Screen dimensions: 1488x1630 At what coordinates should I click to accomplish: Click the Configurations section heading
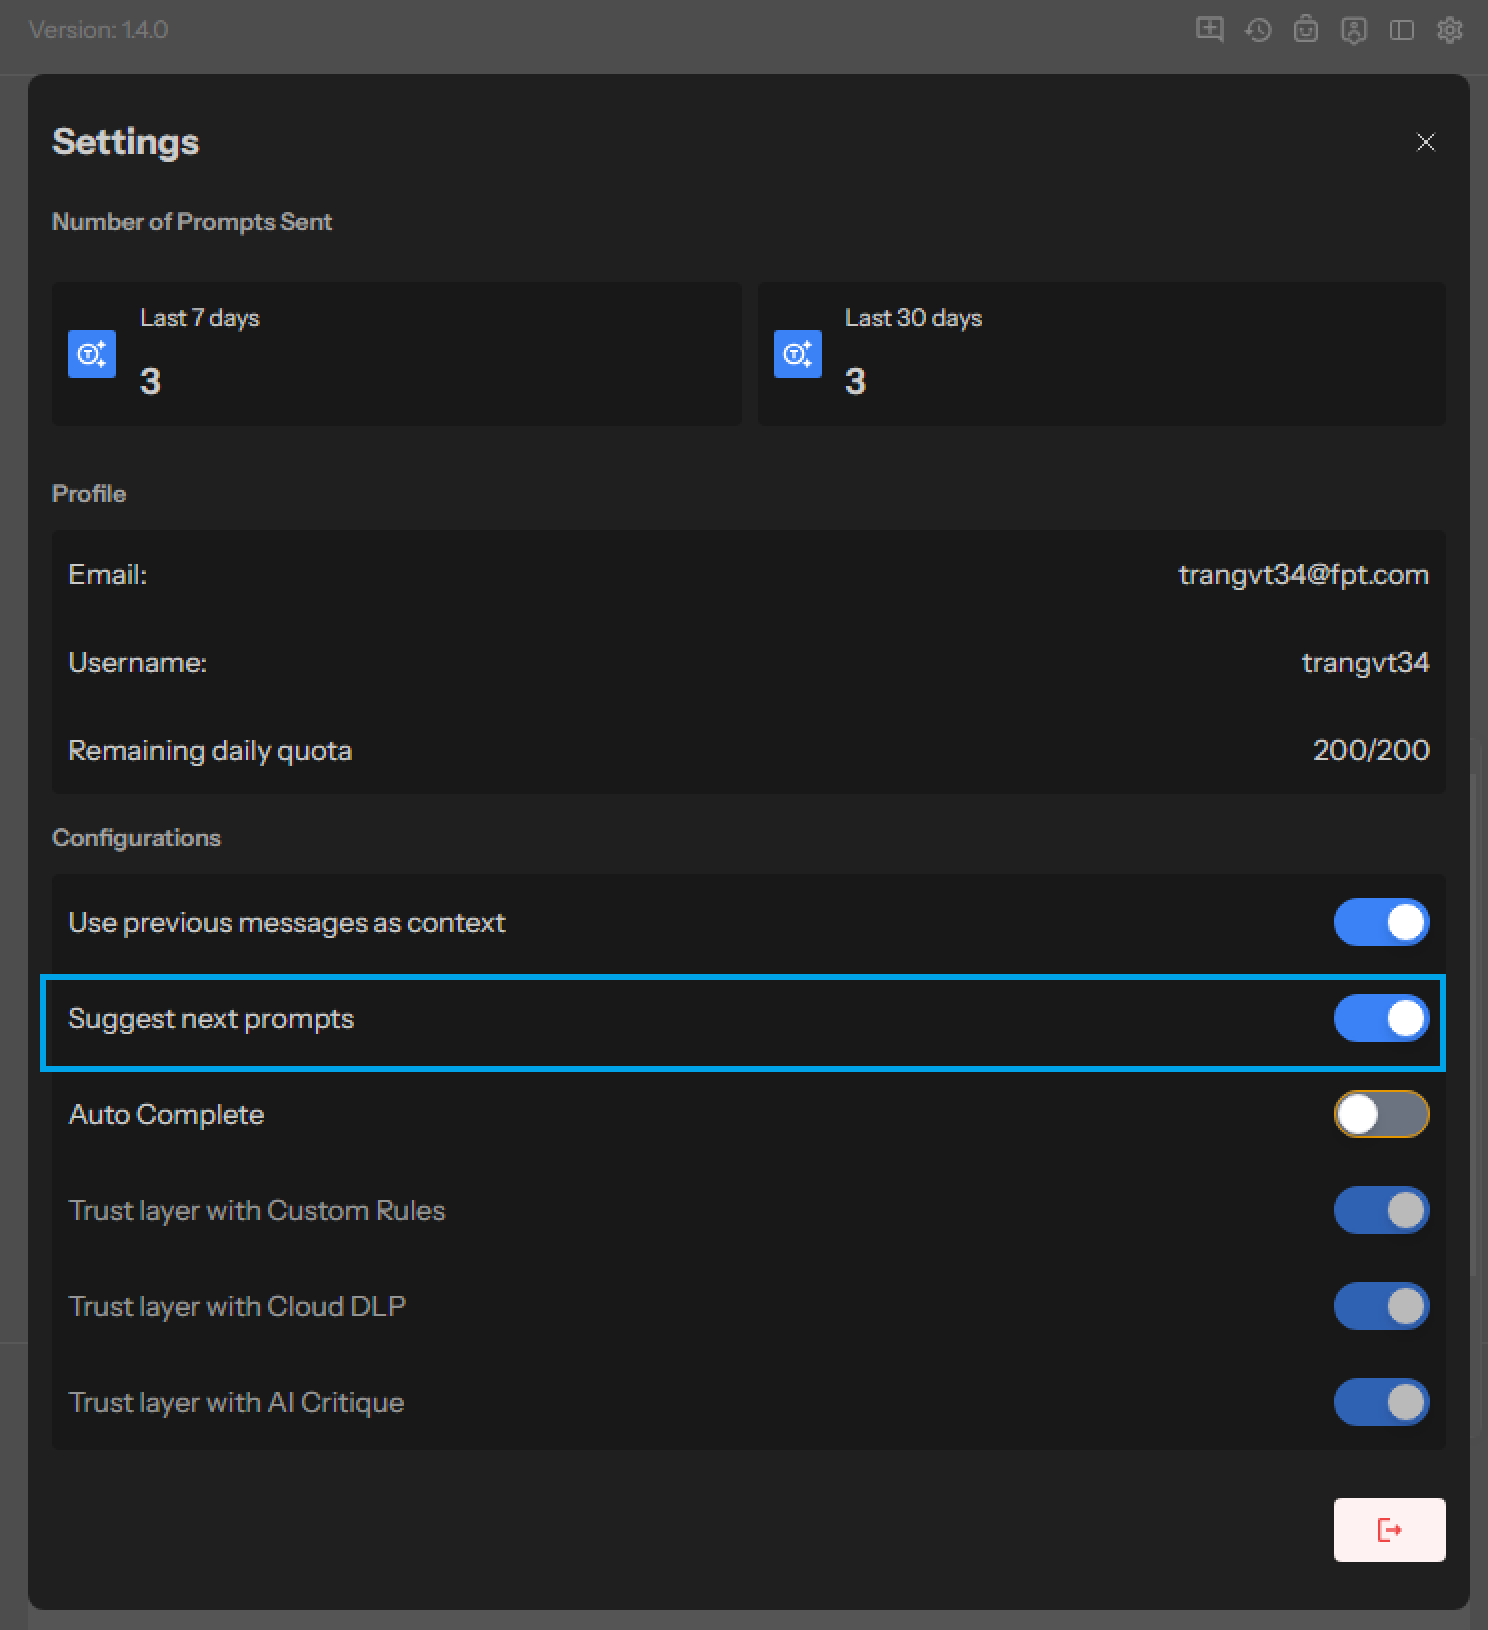136,838
